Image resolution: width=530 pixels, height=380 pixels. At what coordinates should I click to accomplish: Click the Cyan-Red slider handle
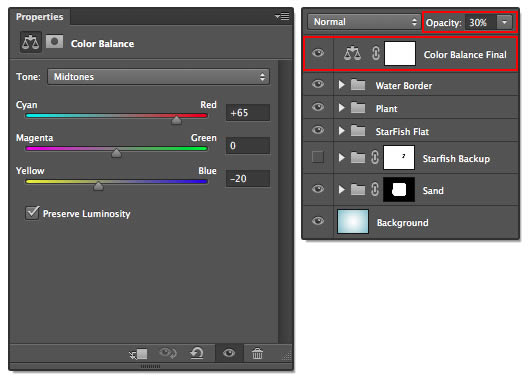coord(176,120)
